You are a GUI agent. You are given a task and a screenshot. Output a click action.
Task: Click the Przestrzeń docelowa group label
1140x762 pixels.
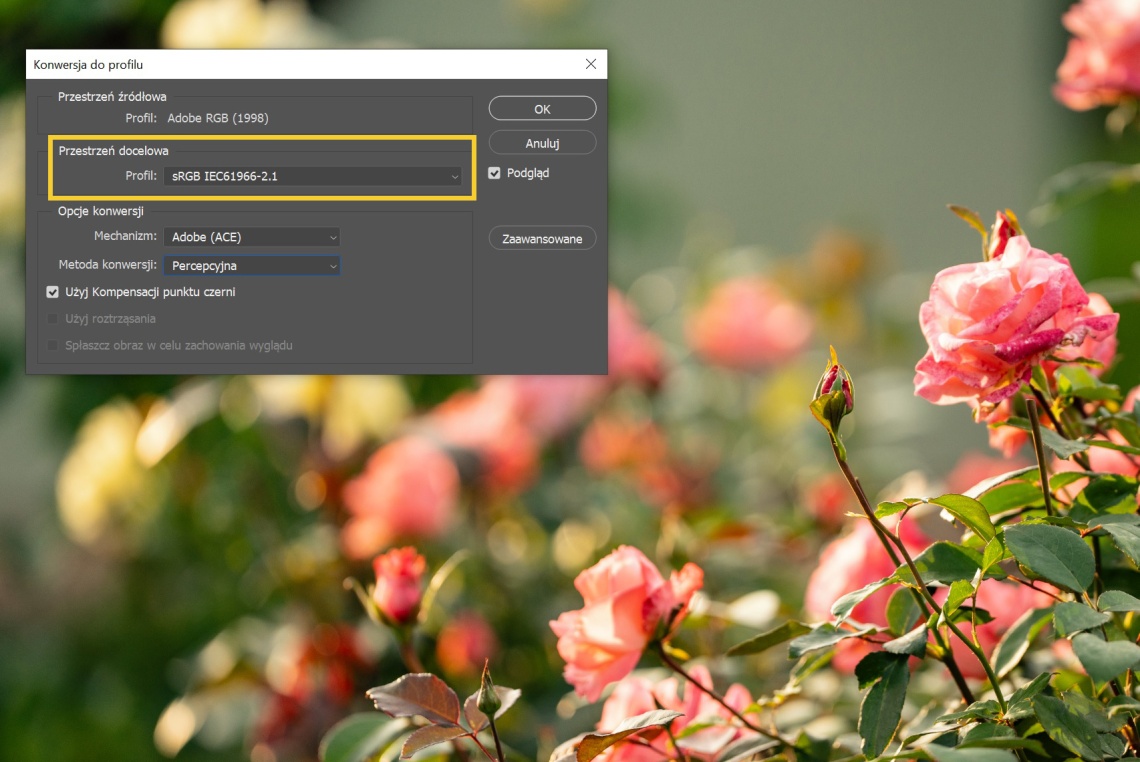(x=113, y=151)
